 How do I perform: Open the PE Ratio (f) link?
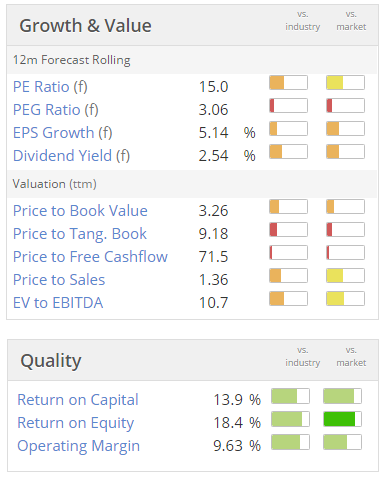(x=50, y=87)
